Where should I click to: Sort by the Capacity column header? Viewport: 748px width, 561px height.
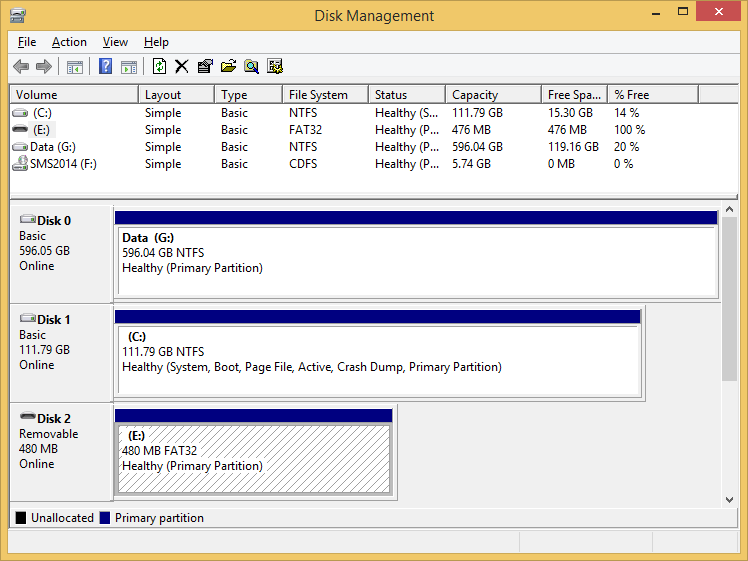(x=494, y=94)
